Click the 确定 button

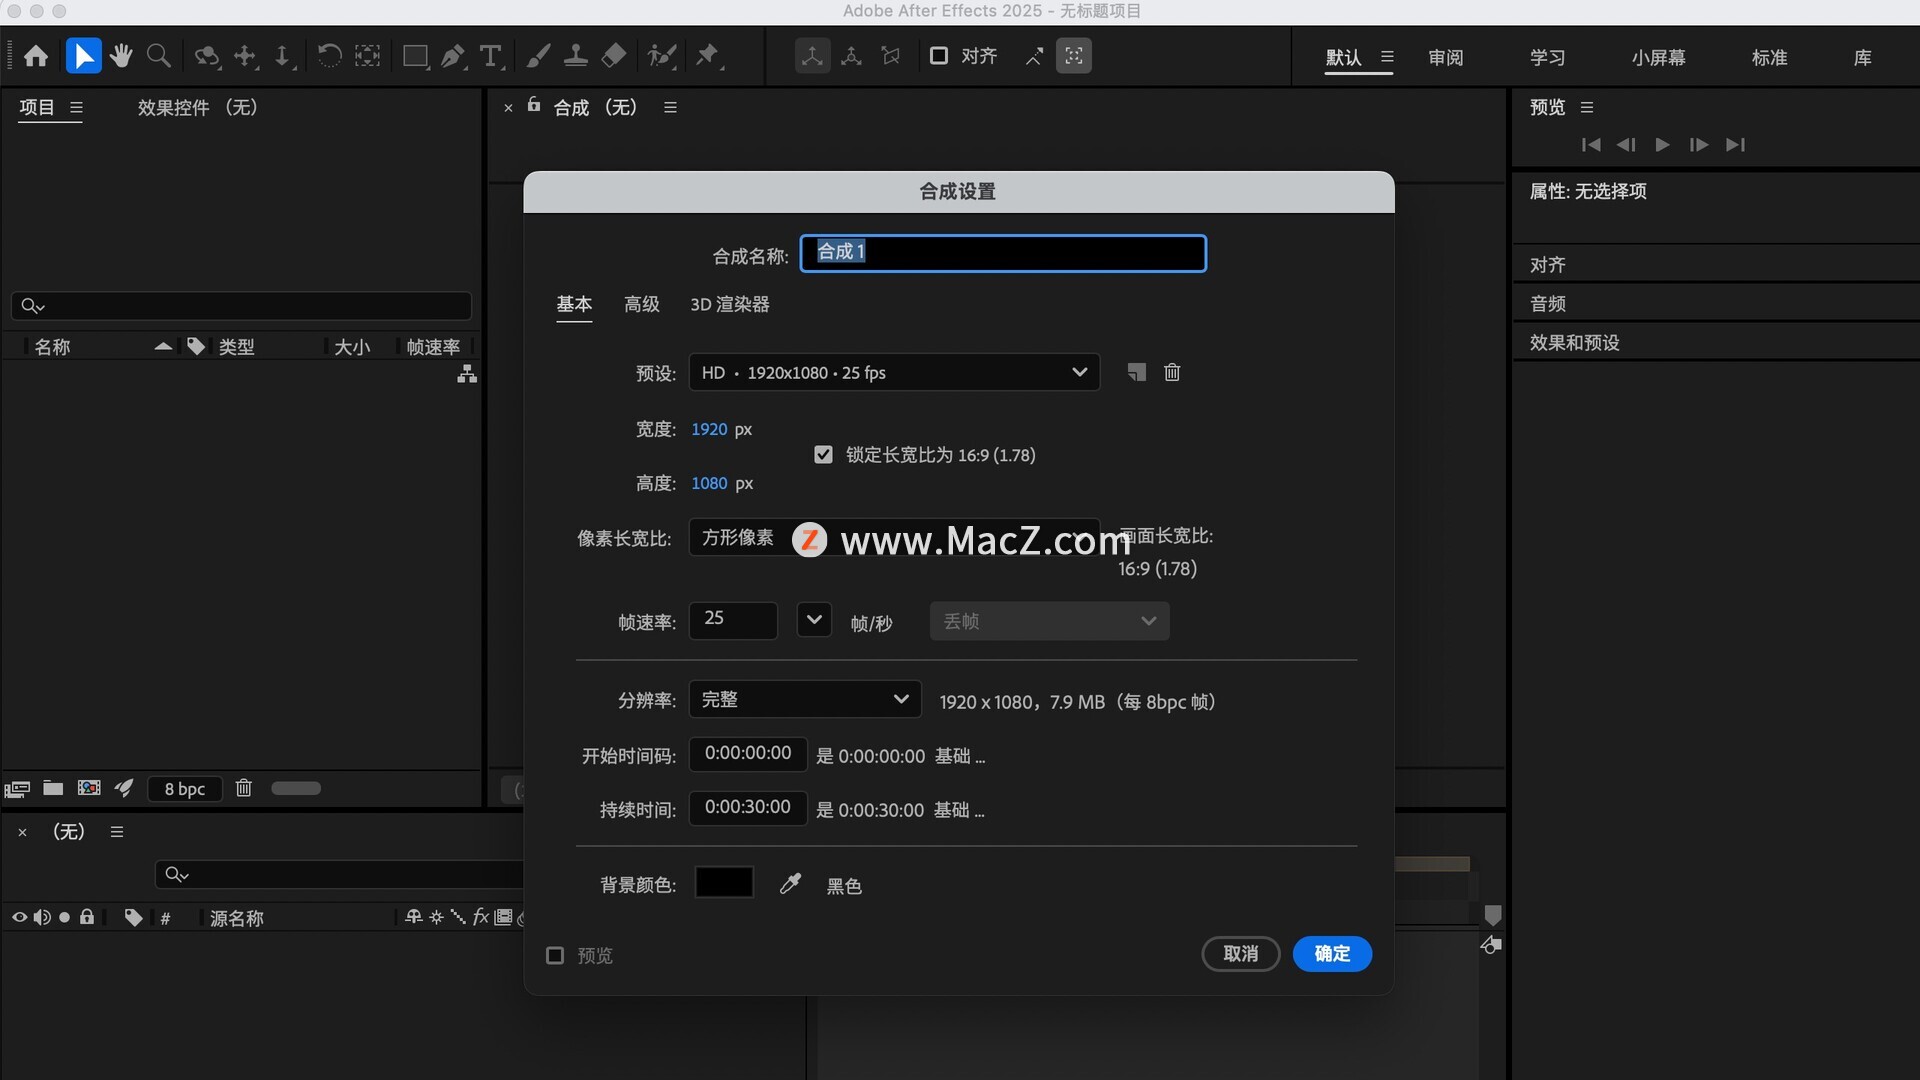coord(1332,954)
